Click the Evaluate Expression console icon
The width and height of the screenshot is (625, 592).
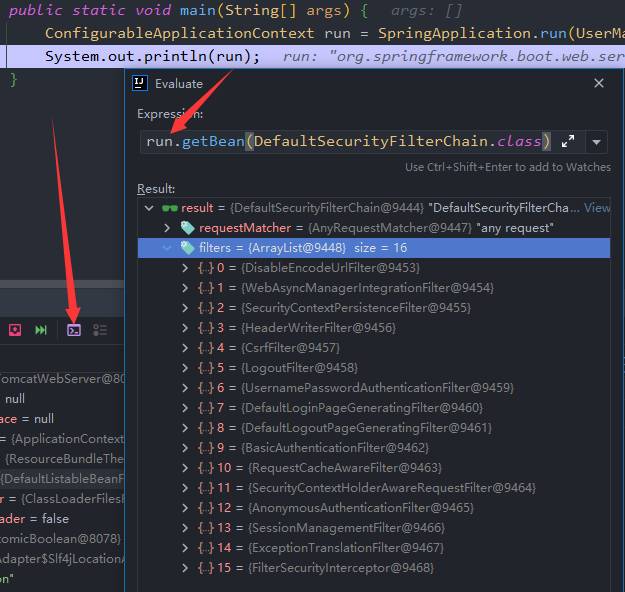73,329
